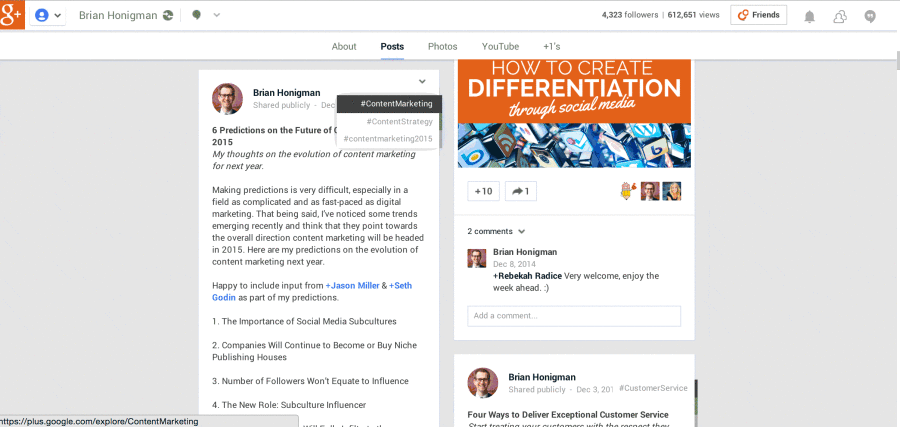Open the Differentiation through social media image
Screen dimensions: 900x427
tap(574, 113)
